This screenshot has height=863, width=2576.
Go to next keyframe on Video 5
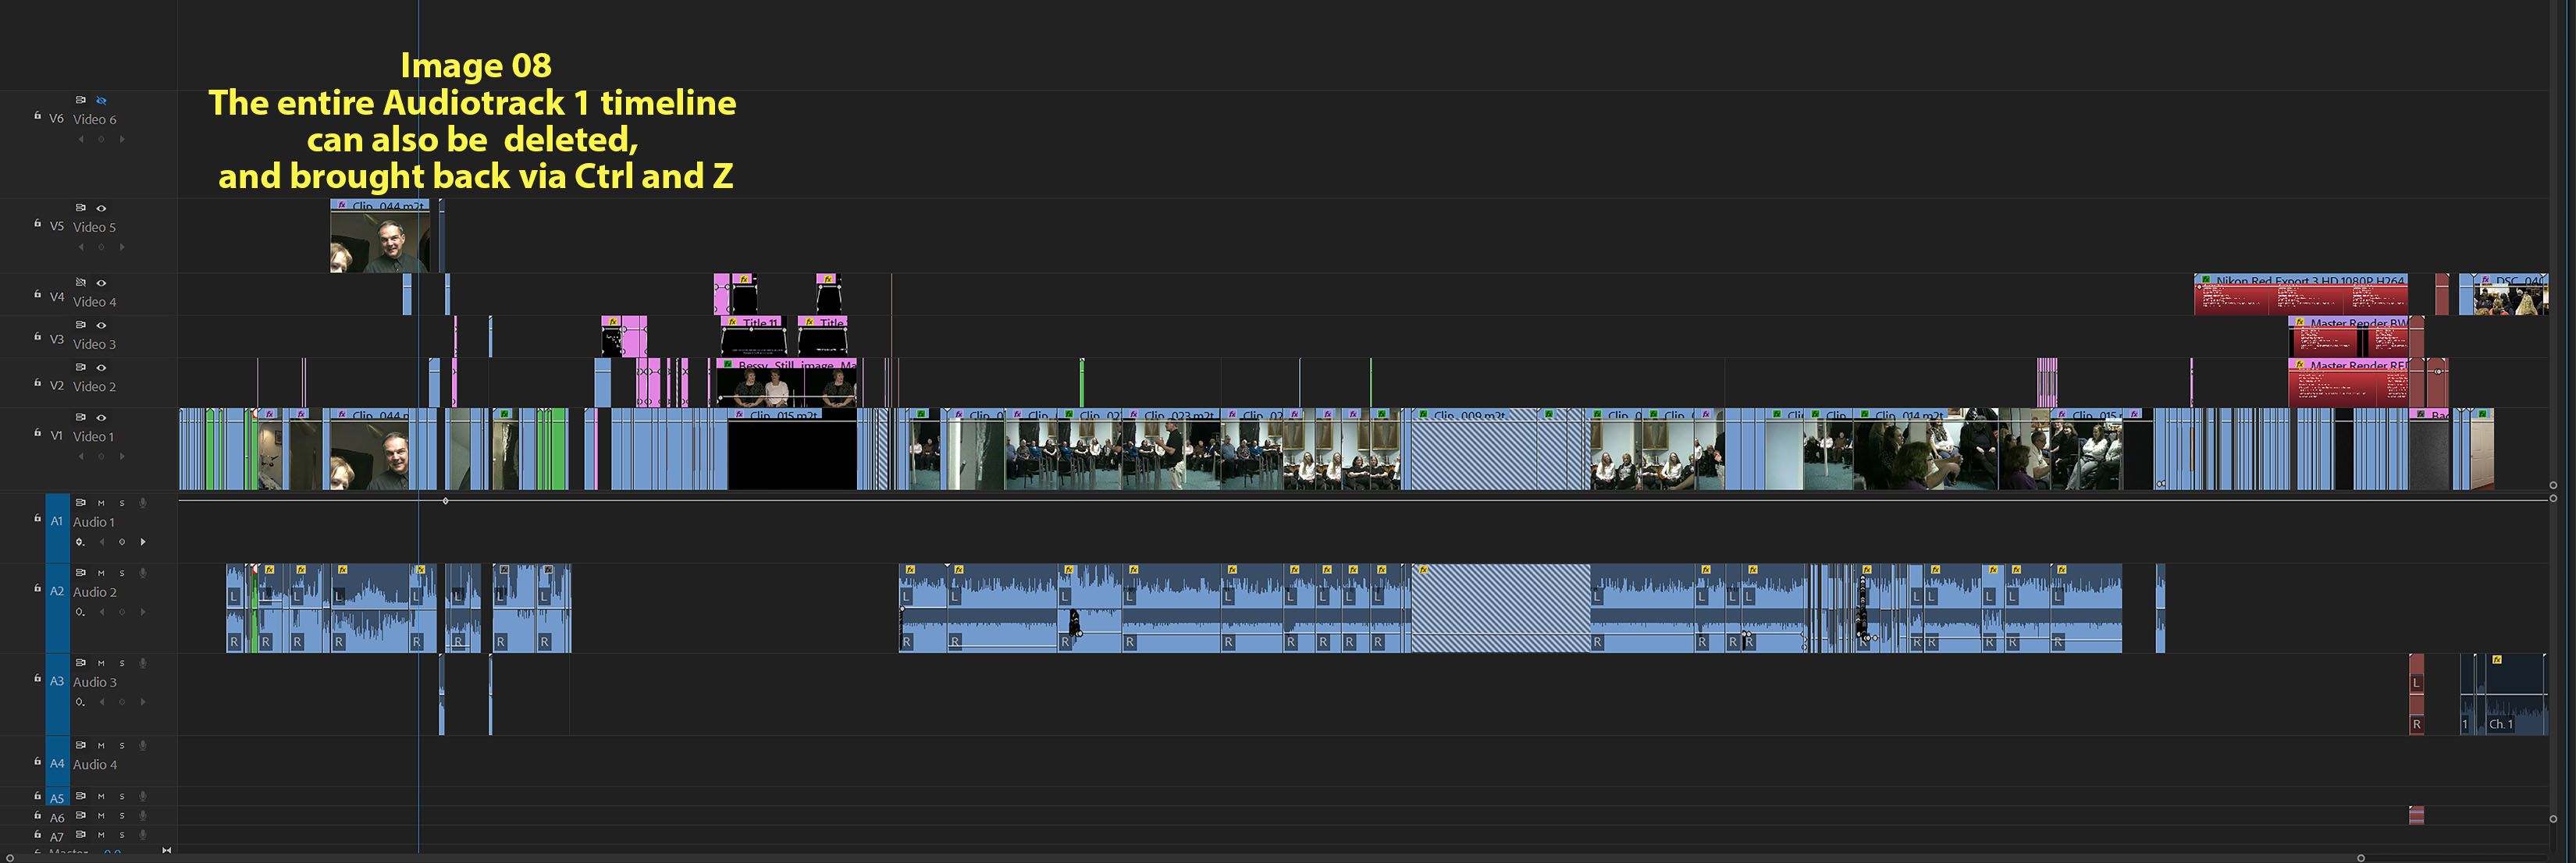tap(122, 246)
